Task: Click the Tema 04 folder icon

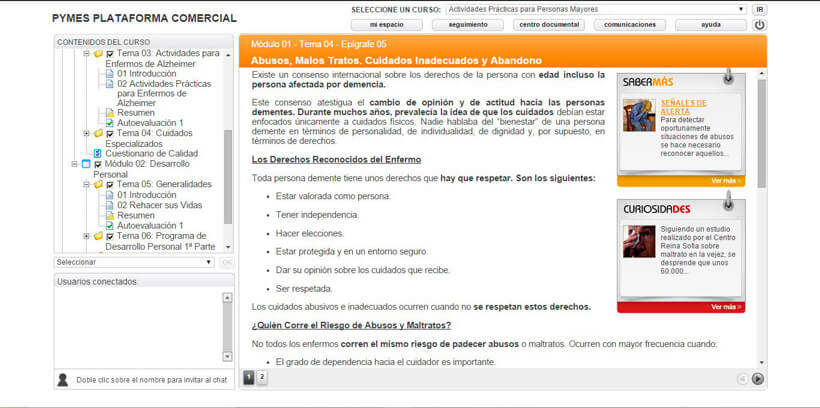Action: (98, 133)
